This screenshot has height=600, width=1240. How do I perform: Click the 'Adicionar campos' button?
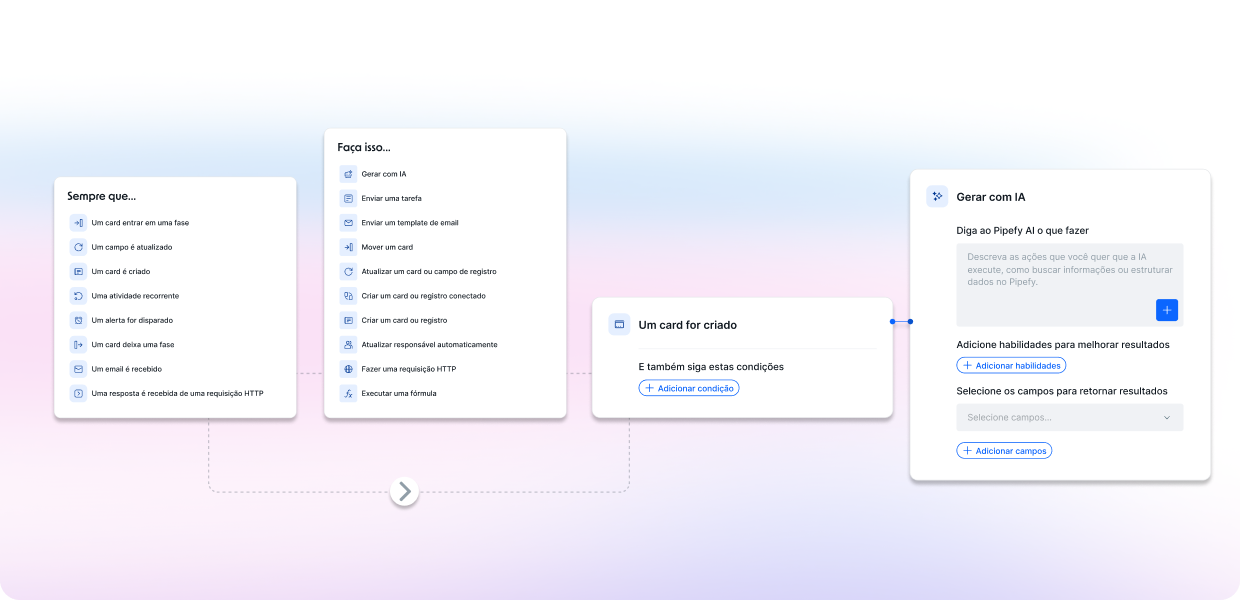tap(1004, 451)
